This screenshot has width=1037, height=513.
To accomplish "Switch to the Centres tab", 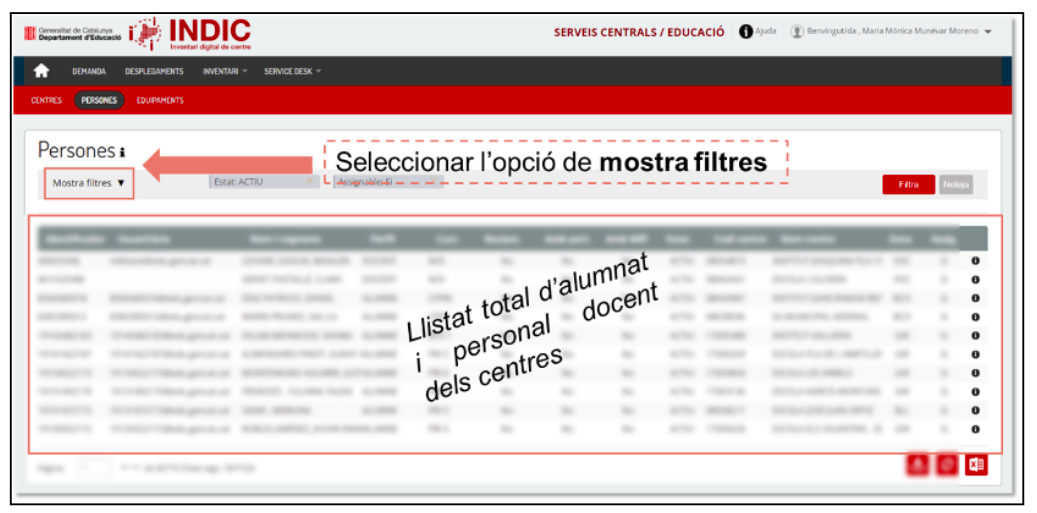I will pos(46,100).
